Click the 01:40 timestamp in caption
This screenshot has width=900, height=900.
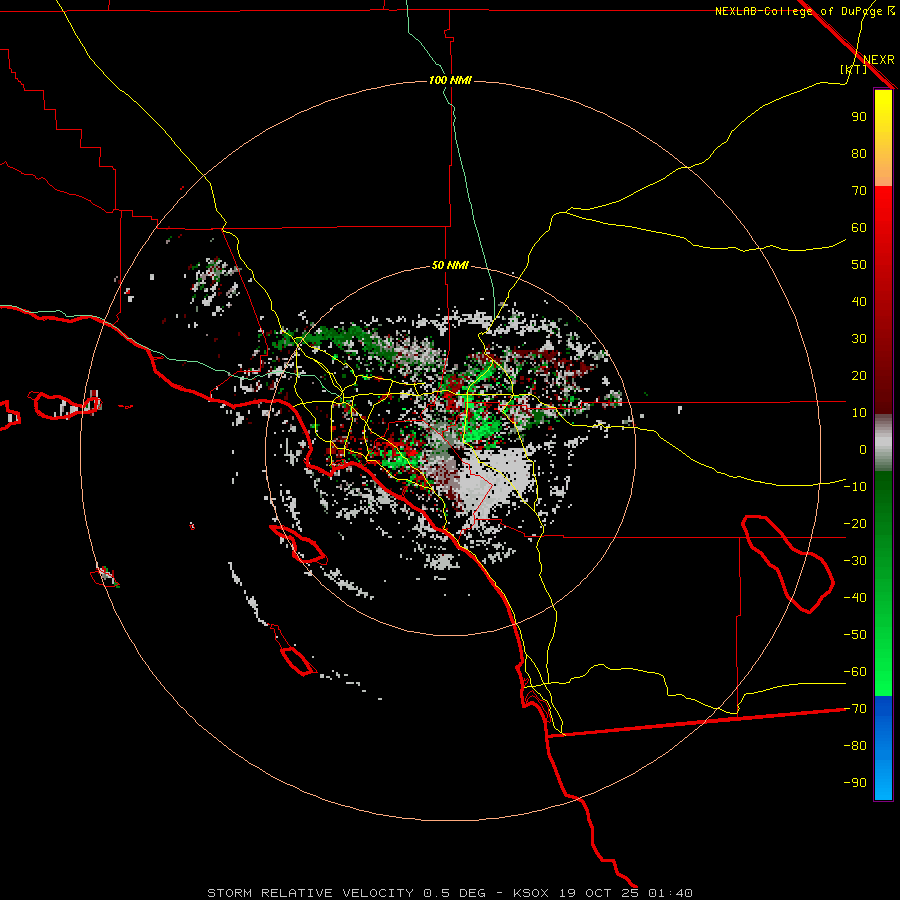[670, 893]
